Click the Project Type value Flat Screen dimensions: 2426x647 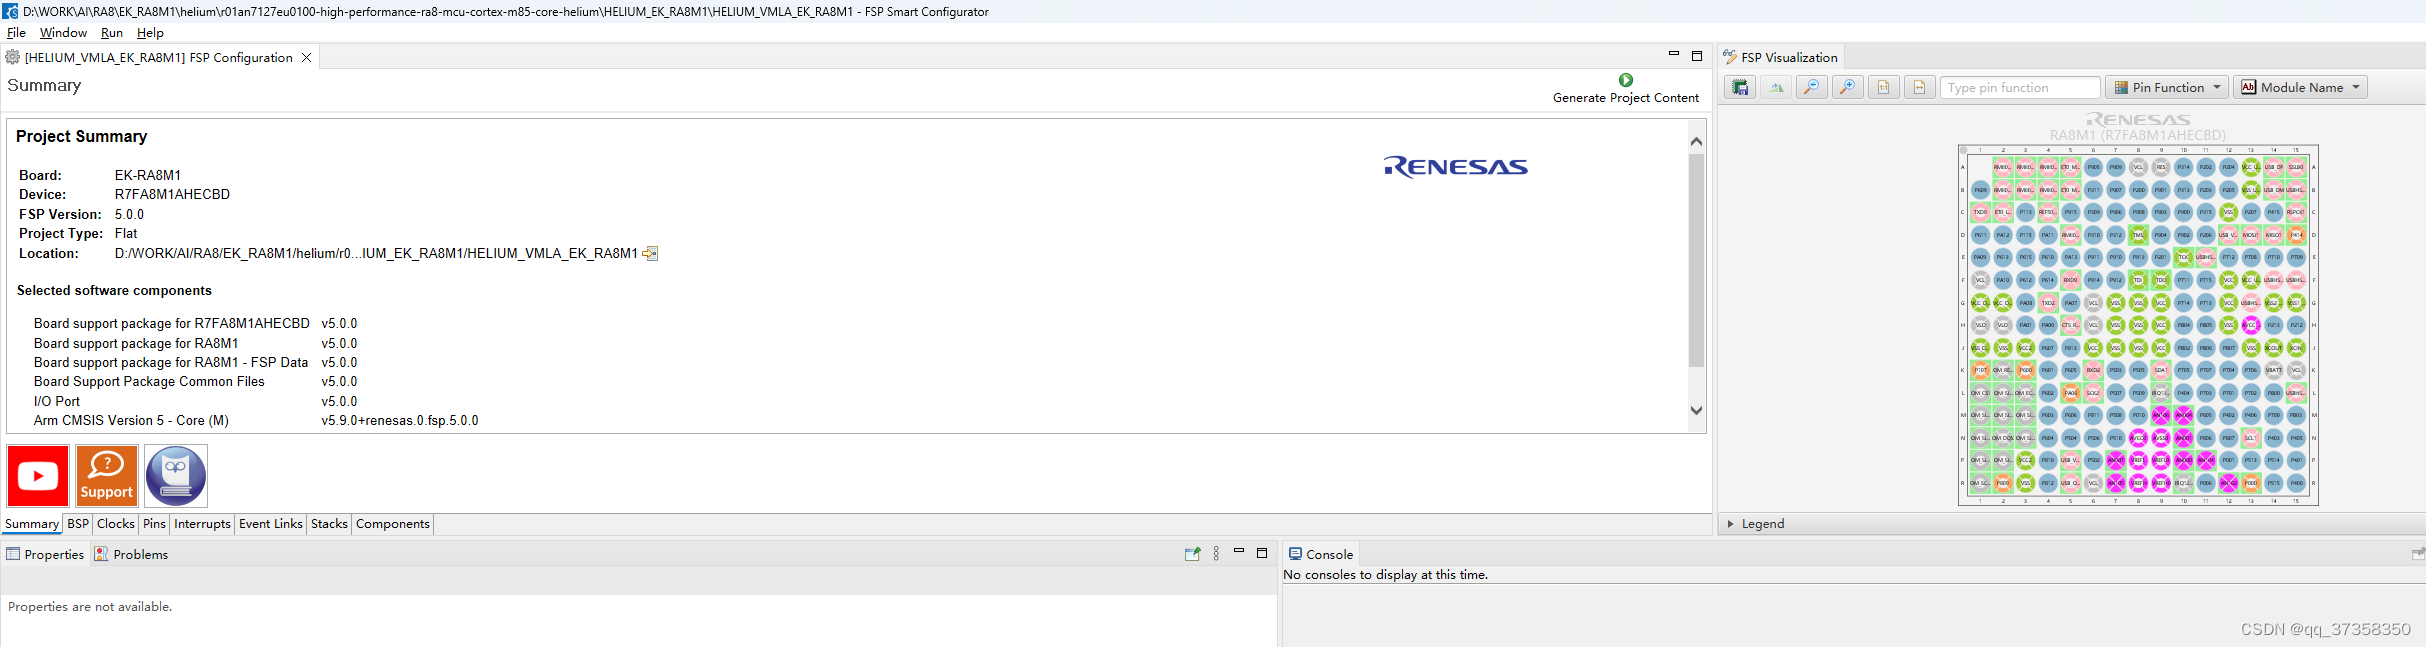pos(126,233)
